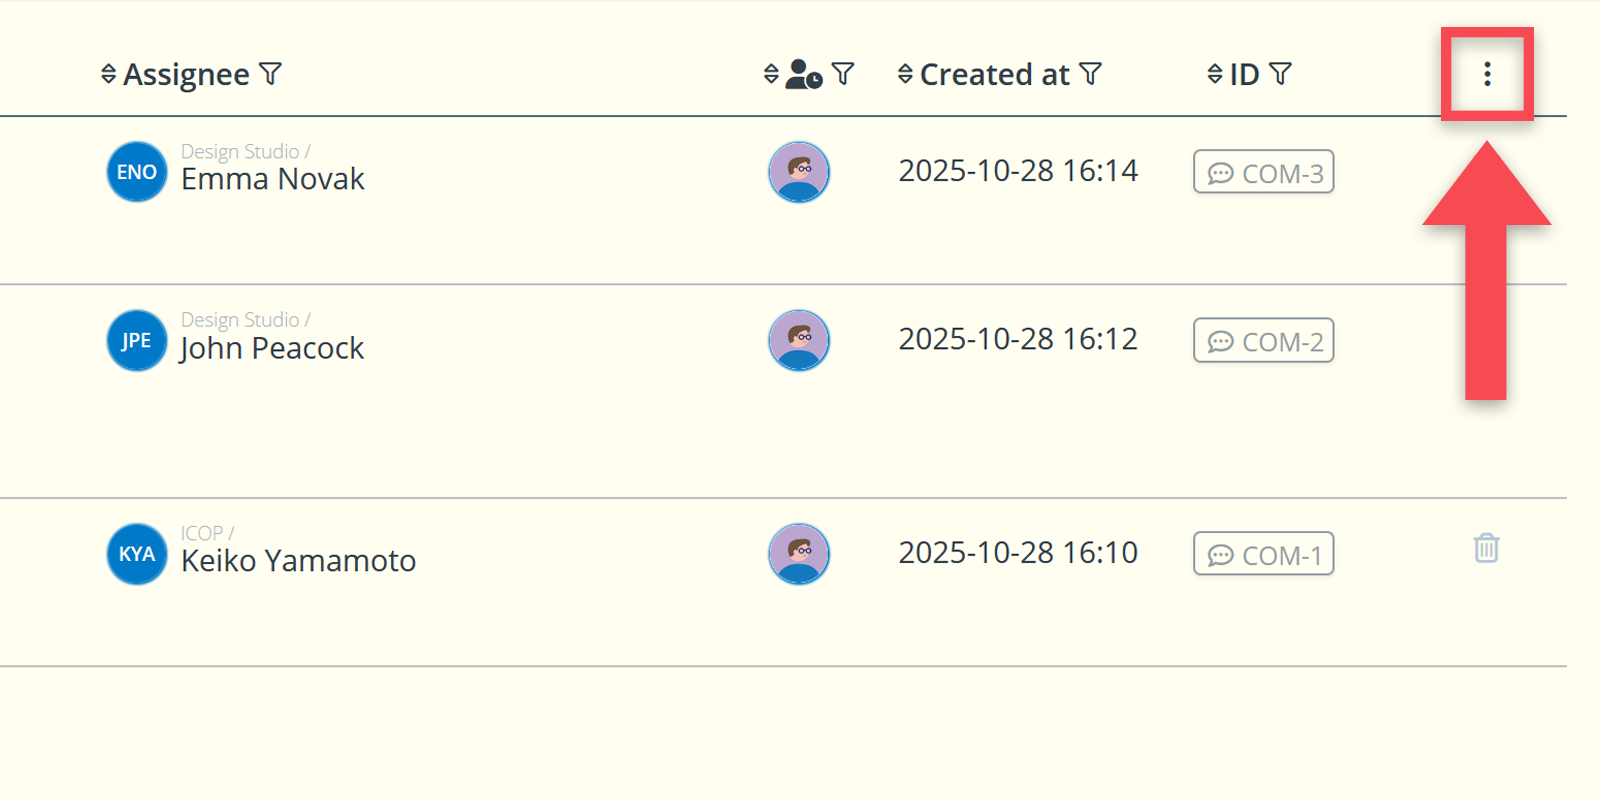The image size is (1600, 800).
Task: Filter the Created at column
Action: (x=1091, y=74)
